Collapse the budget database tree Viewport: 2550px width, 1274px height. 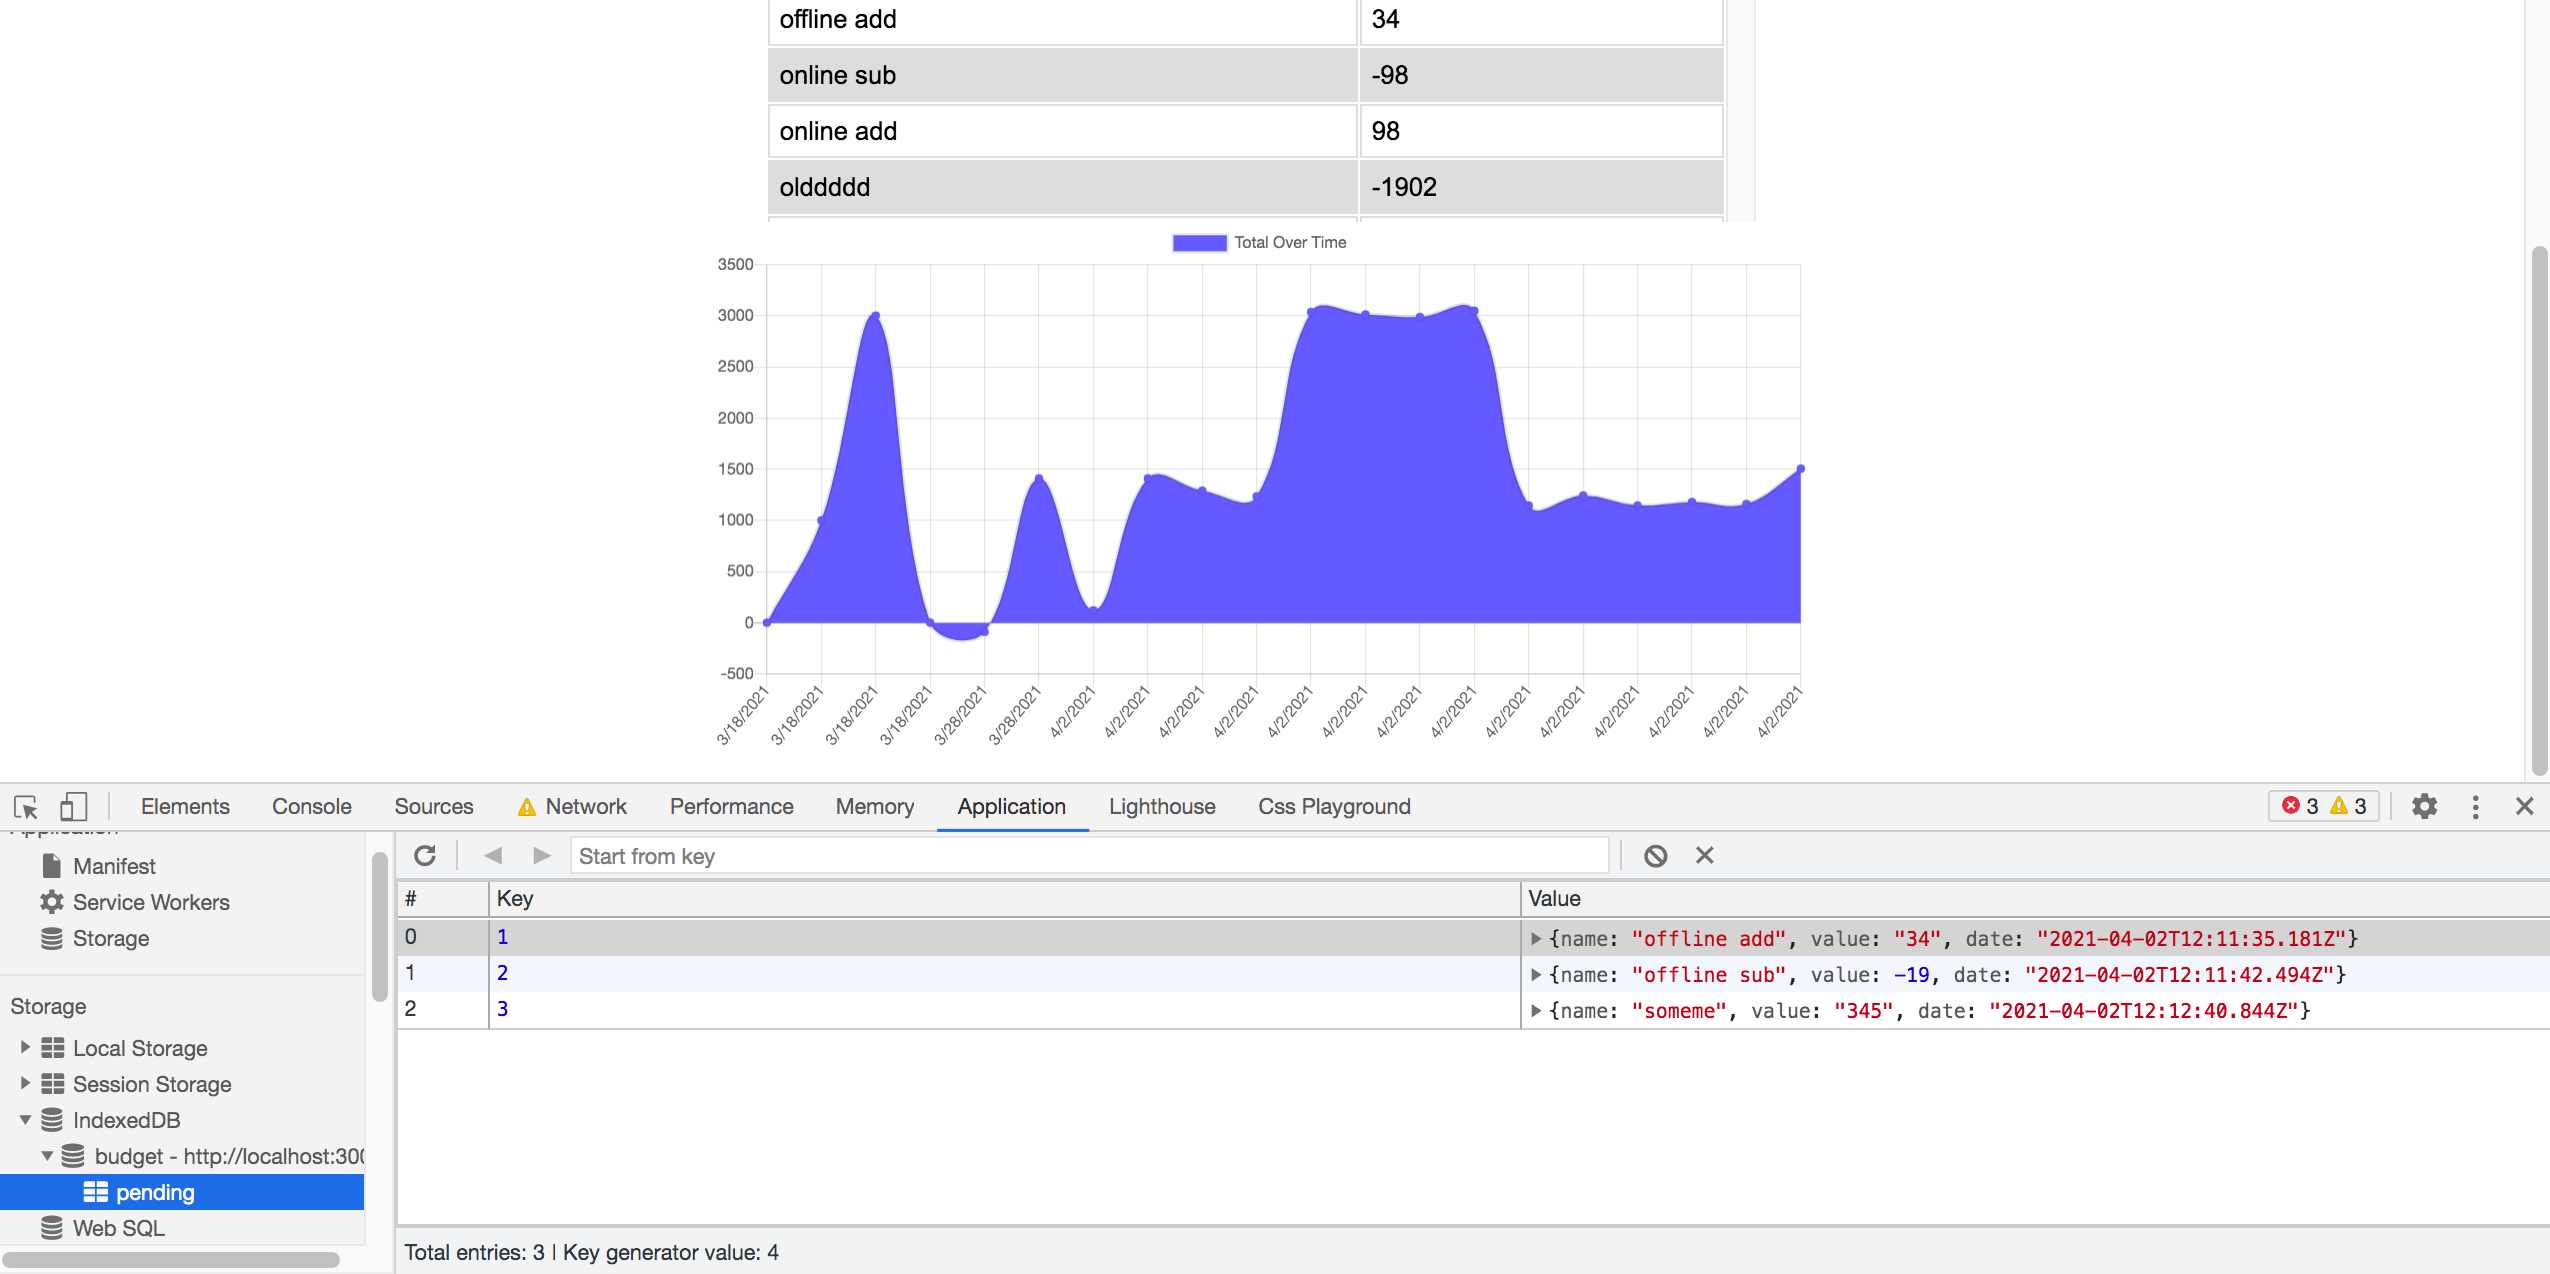coord(47,1156)
